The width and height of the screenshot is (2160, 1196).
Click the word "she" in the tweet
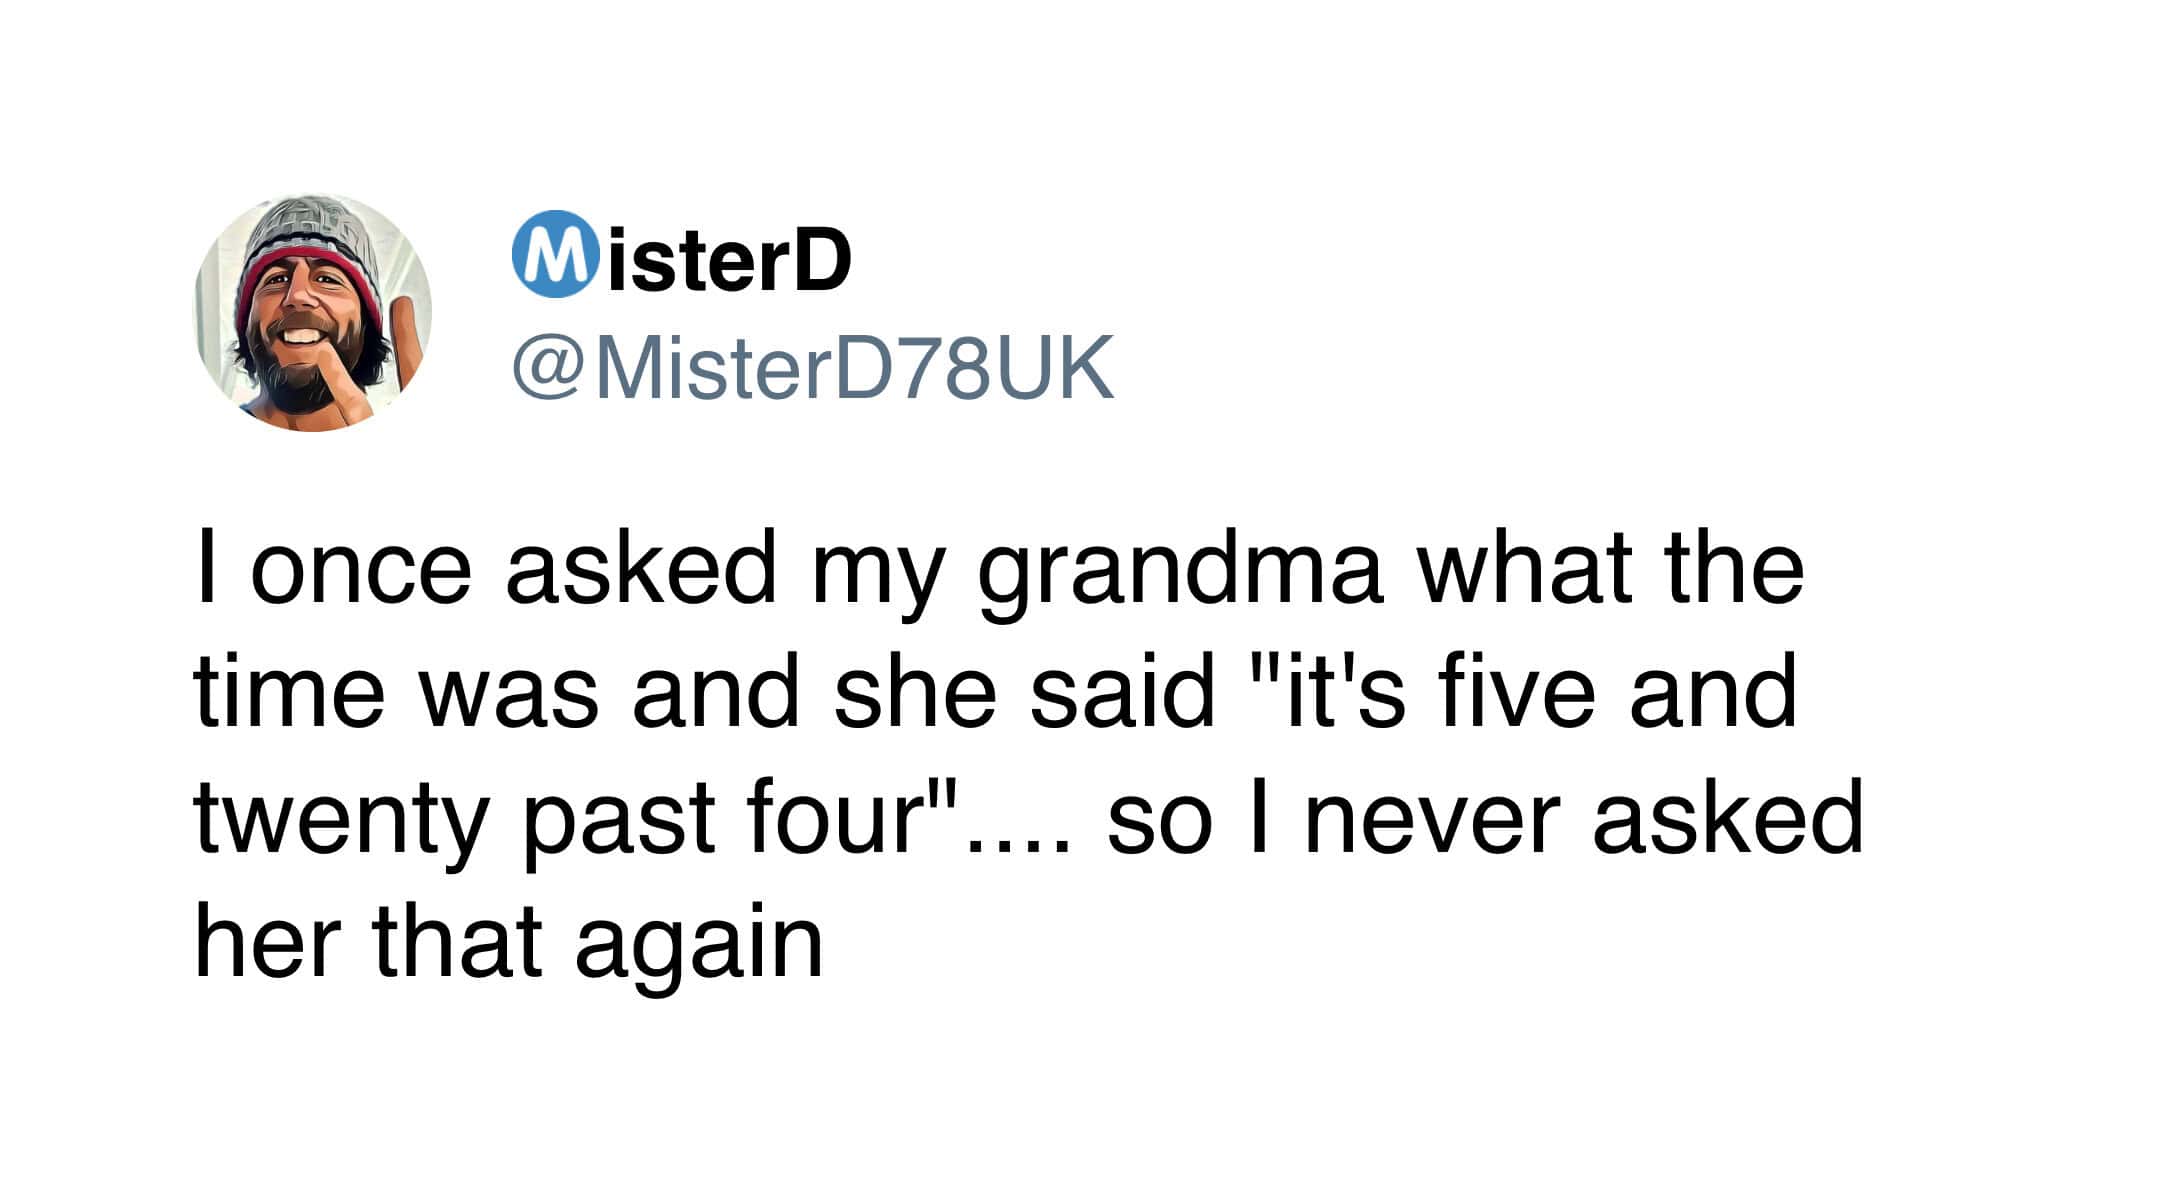coord(915,694)
